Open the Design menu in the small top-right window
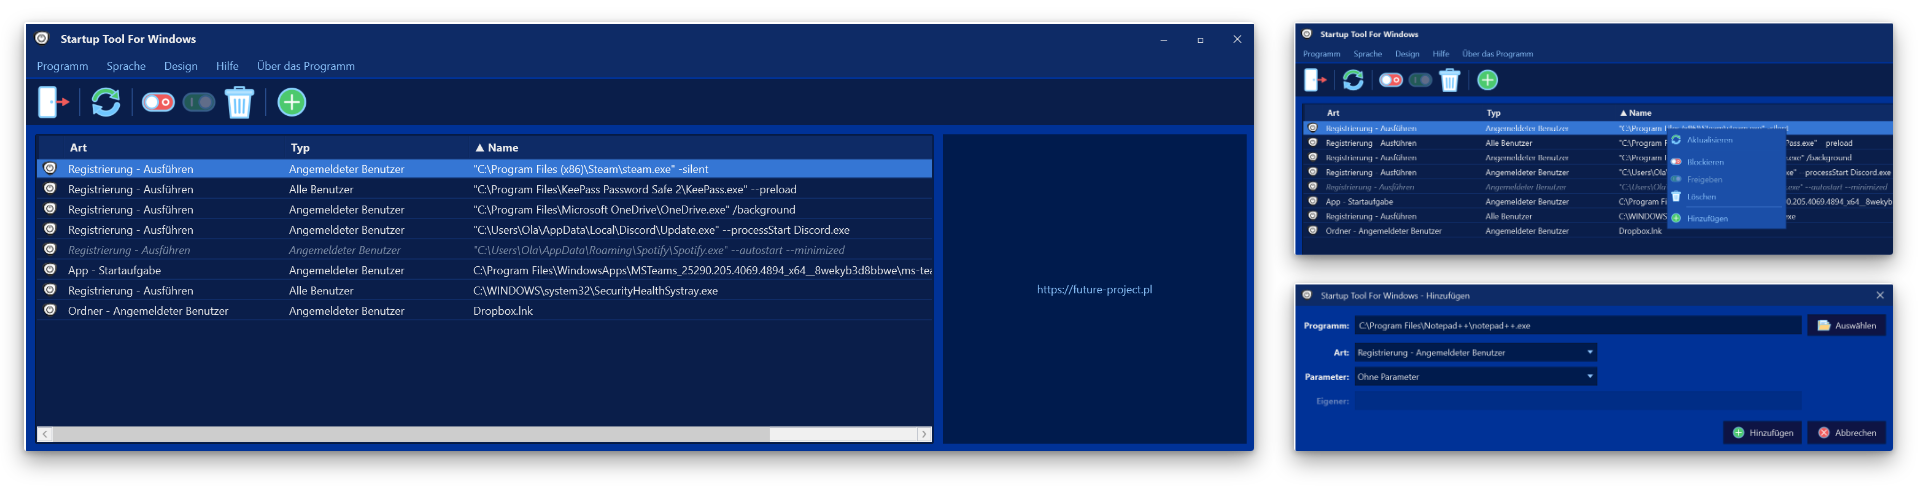1920x491 pixels. (1407, 54)
